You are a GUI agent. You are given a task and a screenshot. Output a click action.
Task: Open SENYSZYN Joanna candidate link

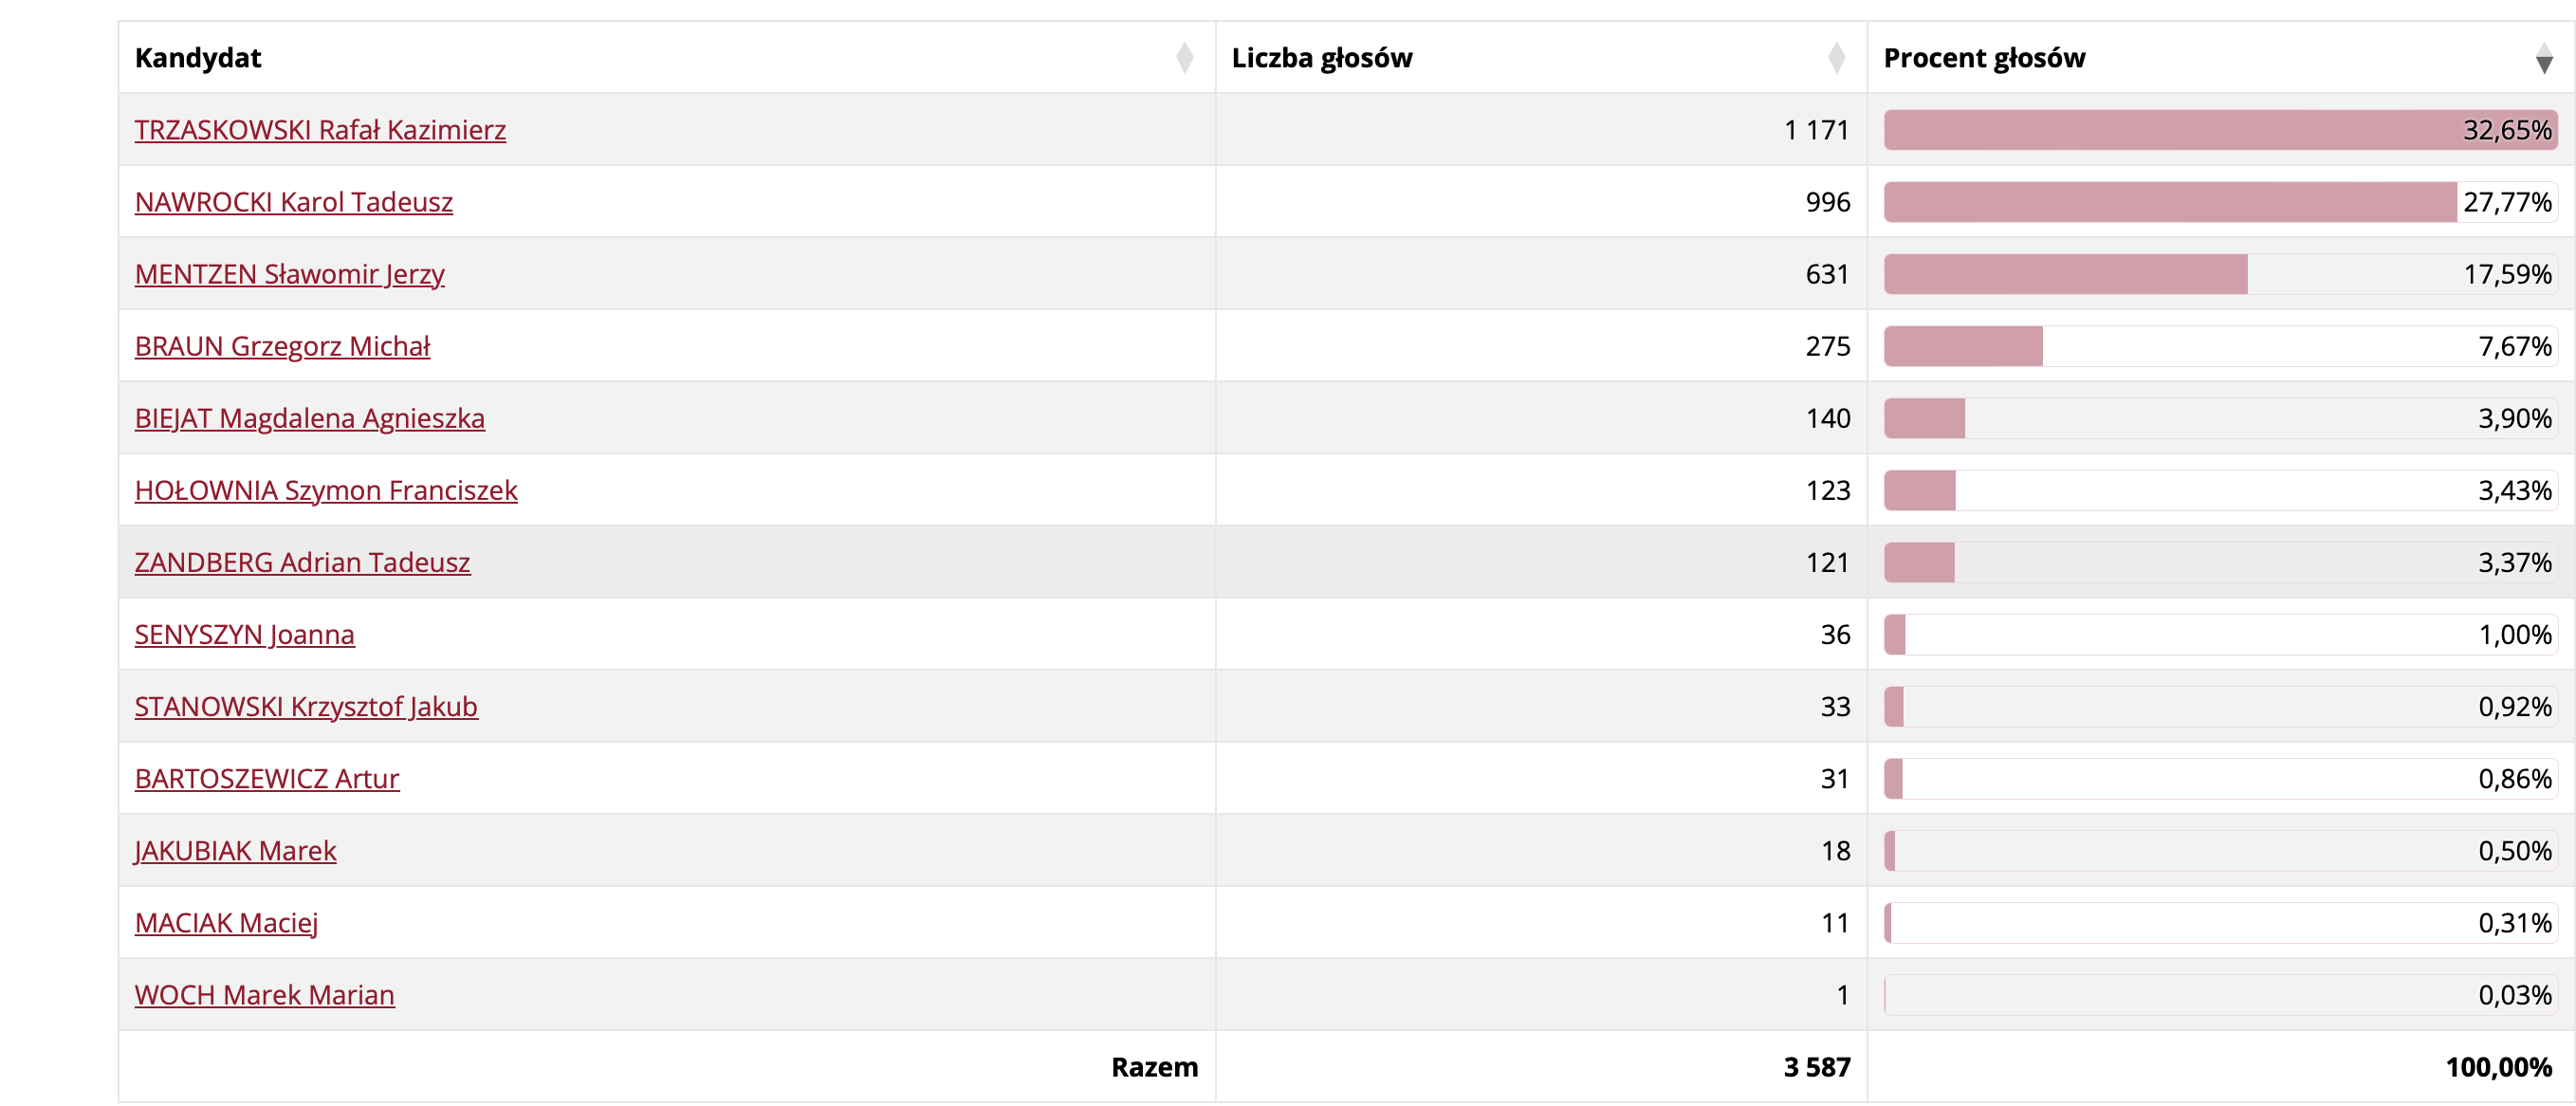[x=244, y=634]
